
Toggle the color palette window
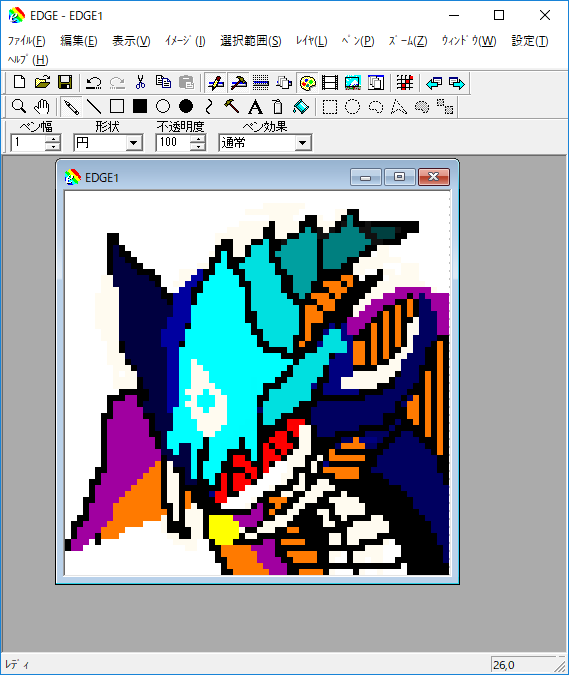tap(307, 82)
